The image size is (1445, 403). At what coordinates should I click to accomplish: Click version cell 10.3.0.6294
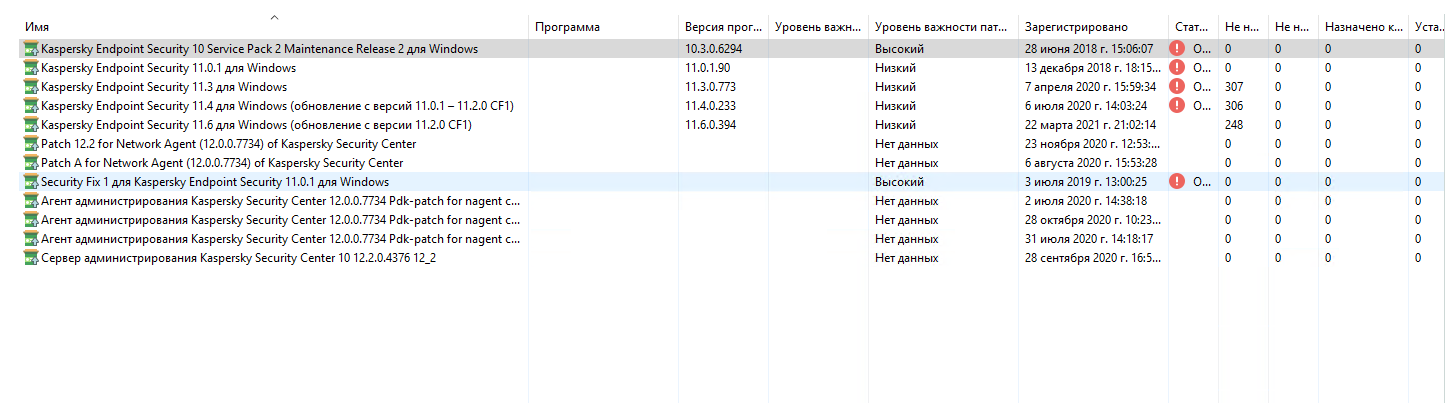point(713,49)
